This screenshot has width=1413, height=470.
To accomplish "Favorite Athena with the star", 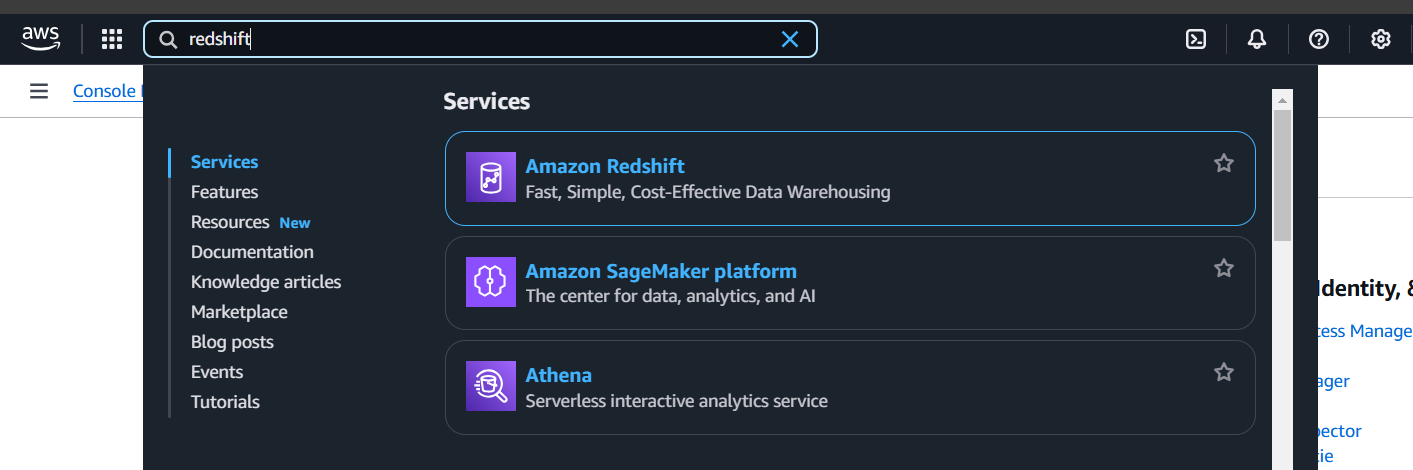I will click(1224, 372).
